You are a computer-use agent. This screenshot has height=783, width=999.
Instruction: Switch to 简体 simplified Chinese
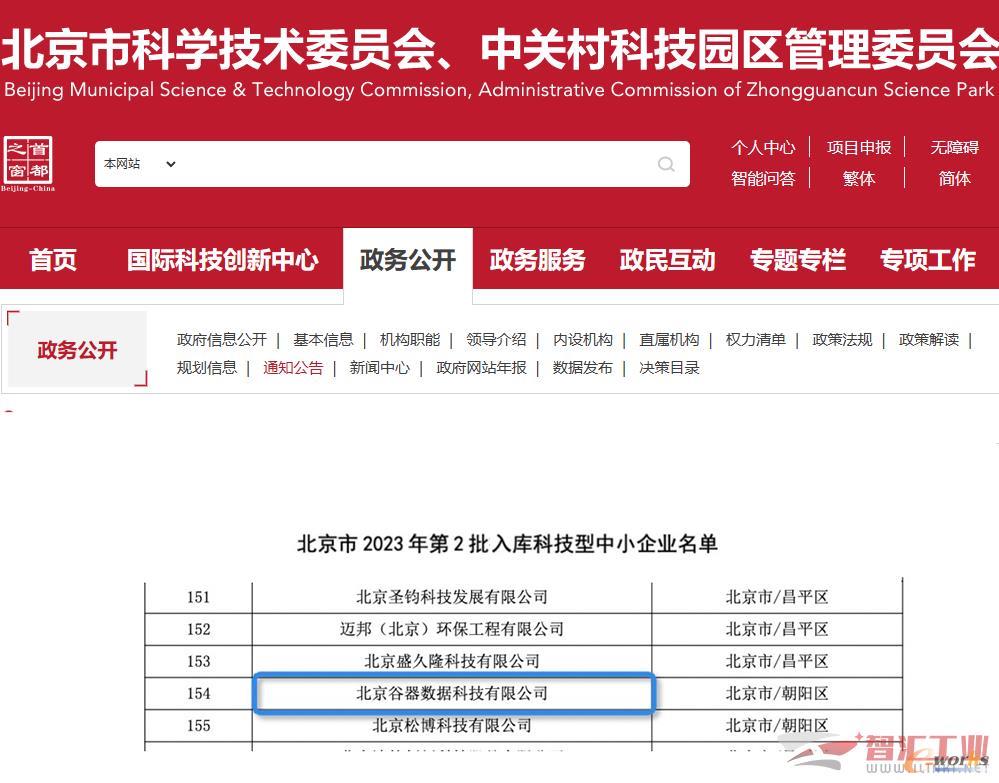tap(954, 178)
